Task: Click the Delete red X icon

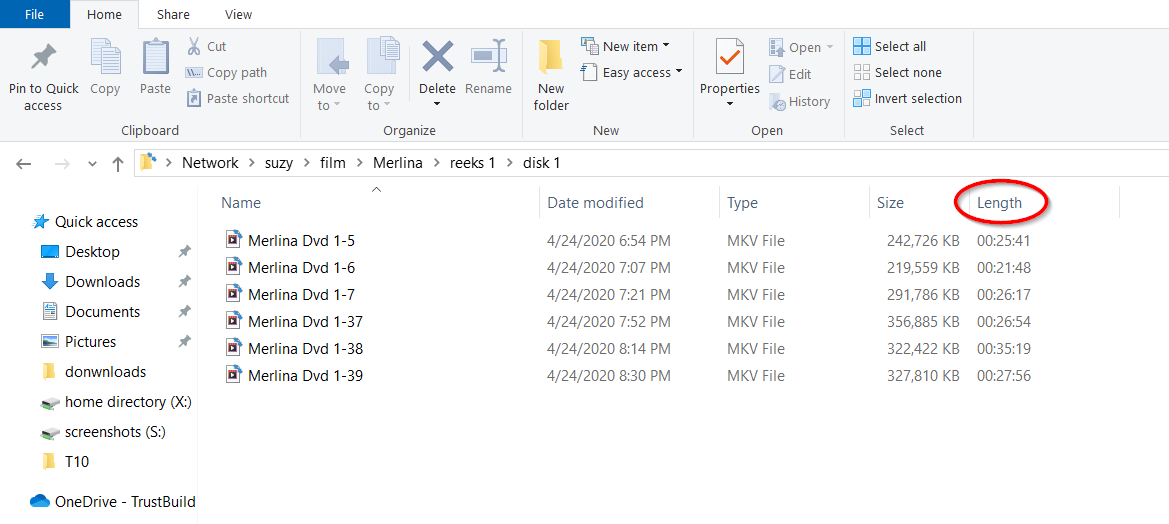Action: pyautogui.click(x=437, y=57)
